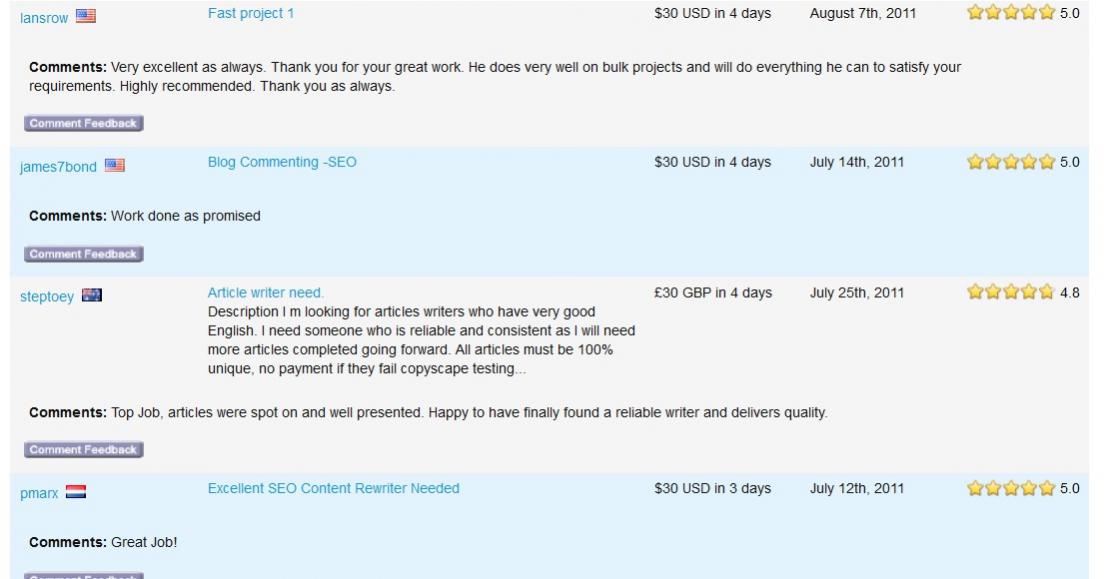Open Excellent SEO Content Rewriter Needed project

(334, 489)
